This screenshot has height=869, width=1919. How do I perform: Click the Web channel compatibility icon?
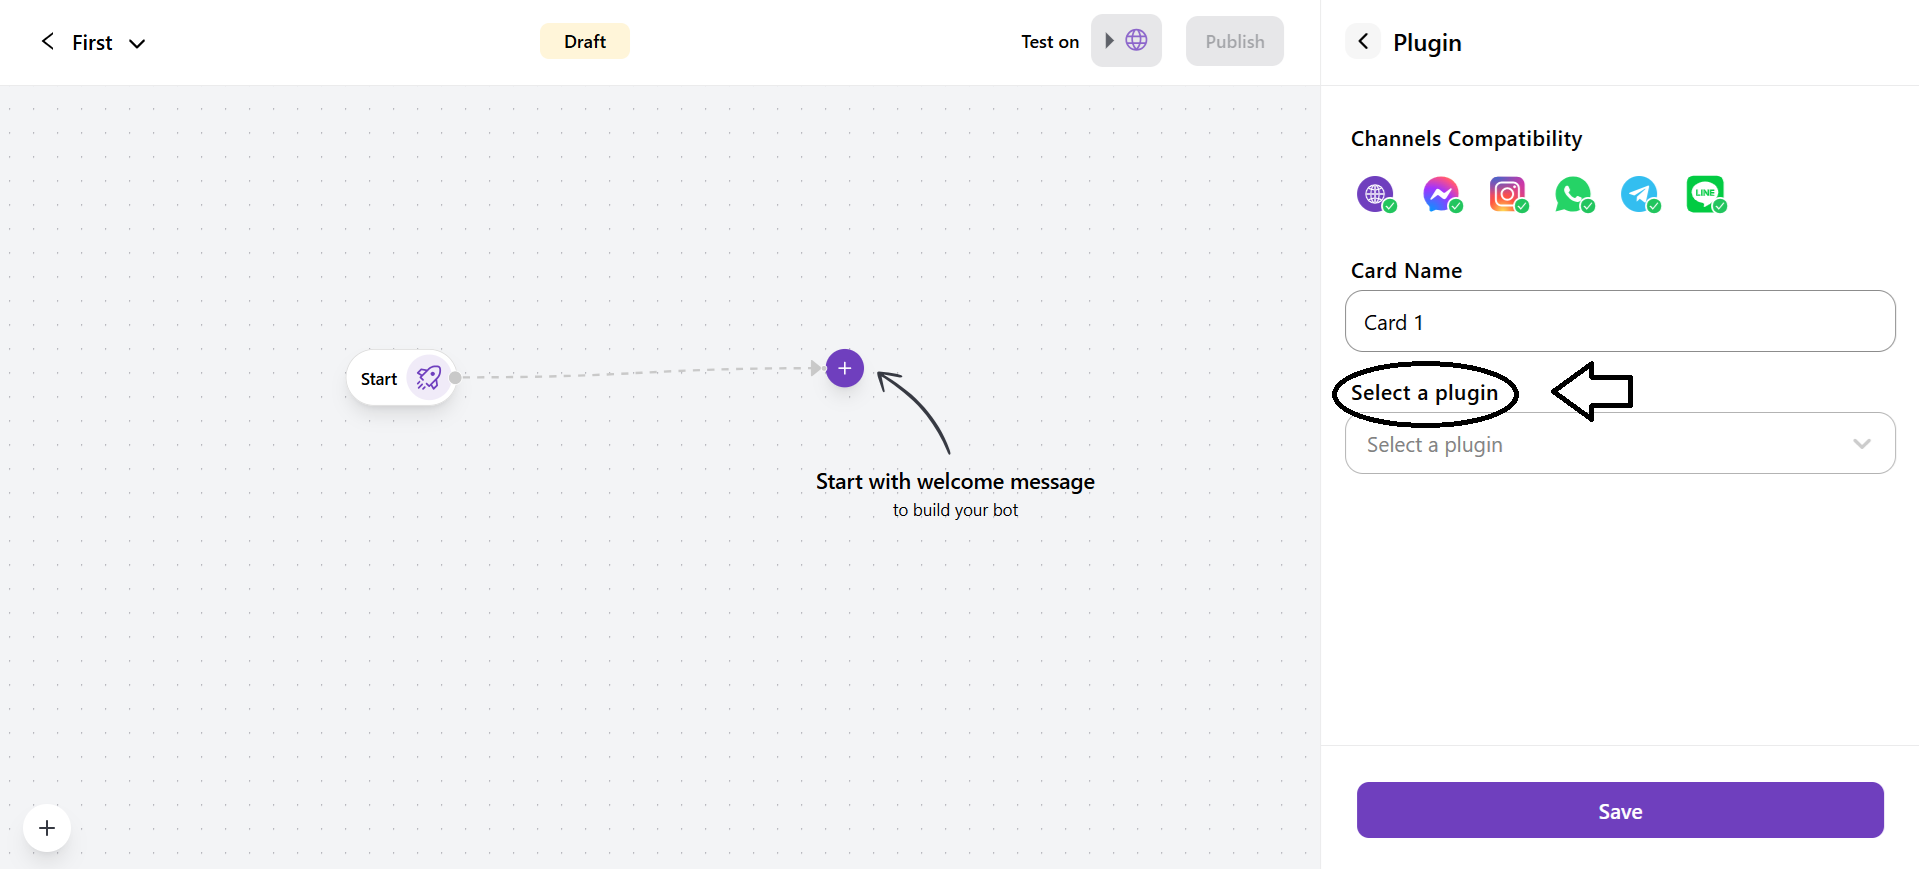(x=1375, y=194)
